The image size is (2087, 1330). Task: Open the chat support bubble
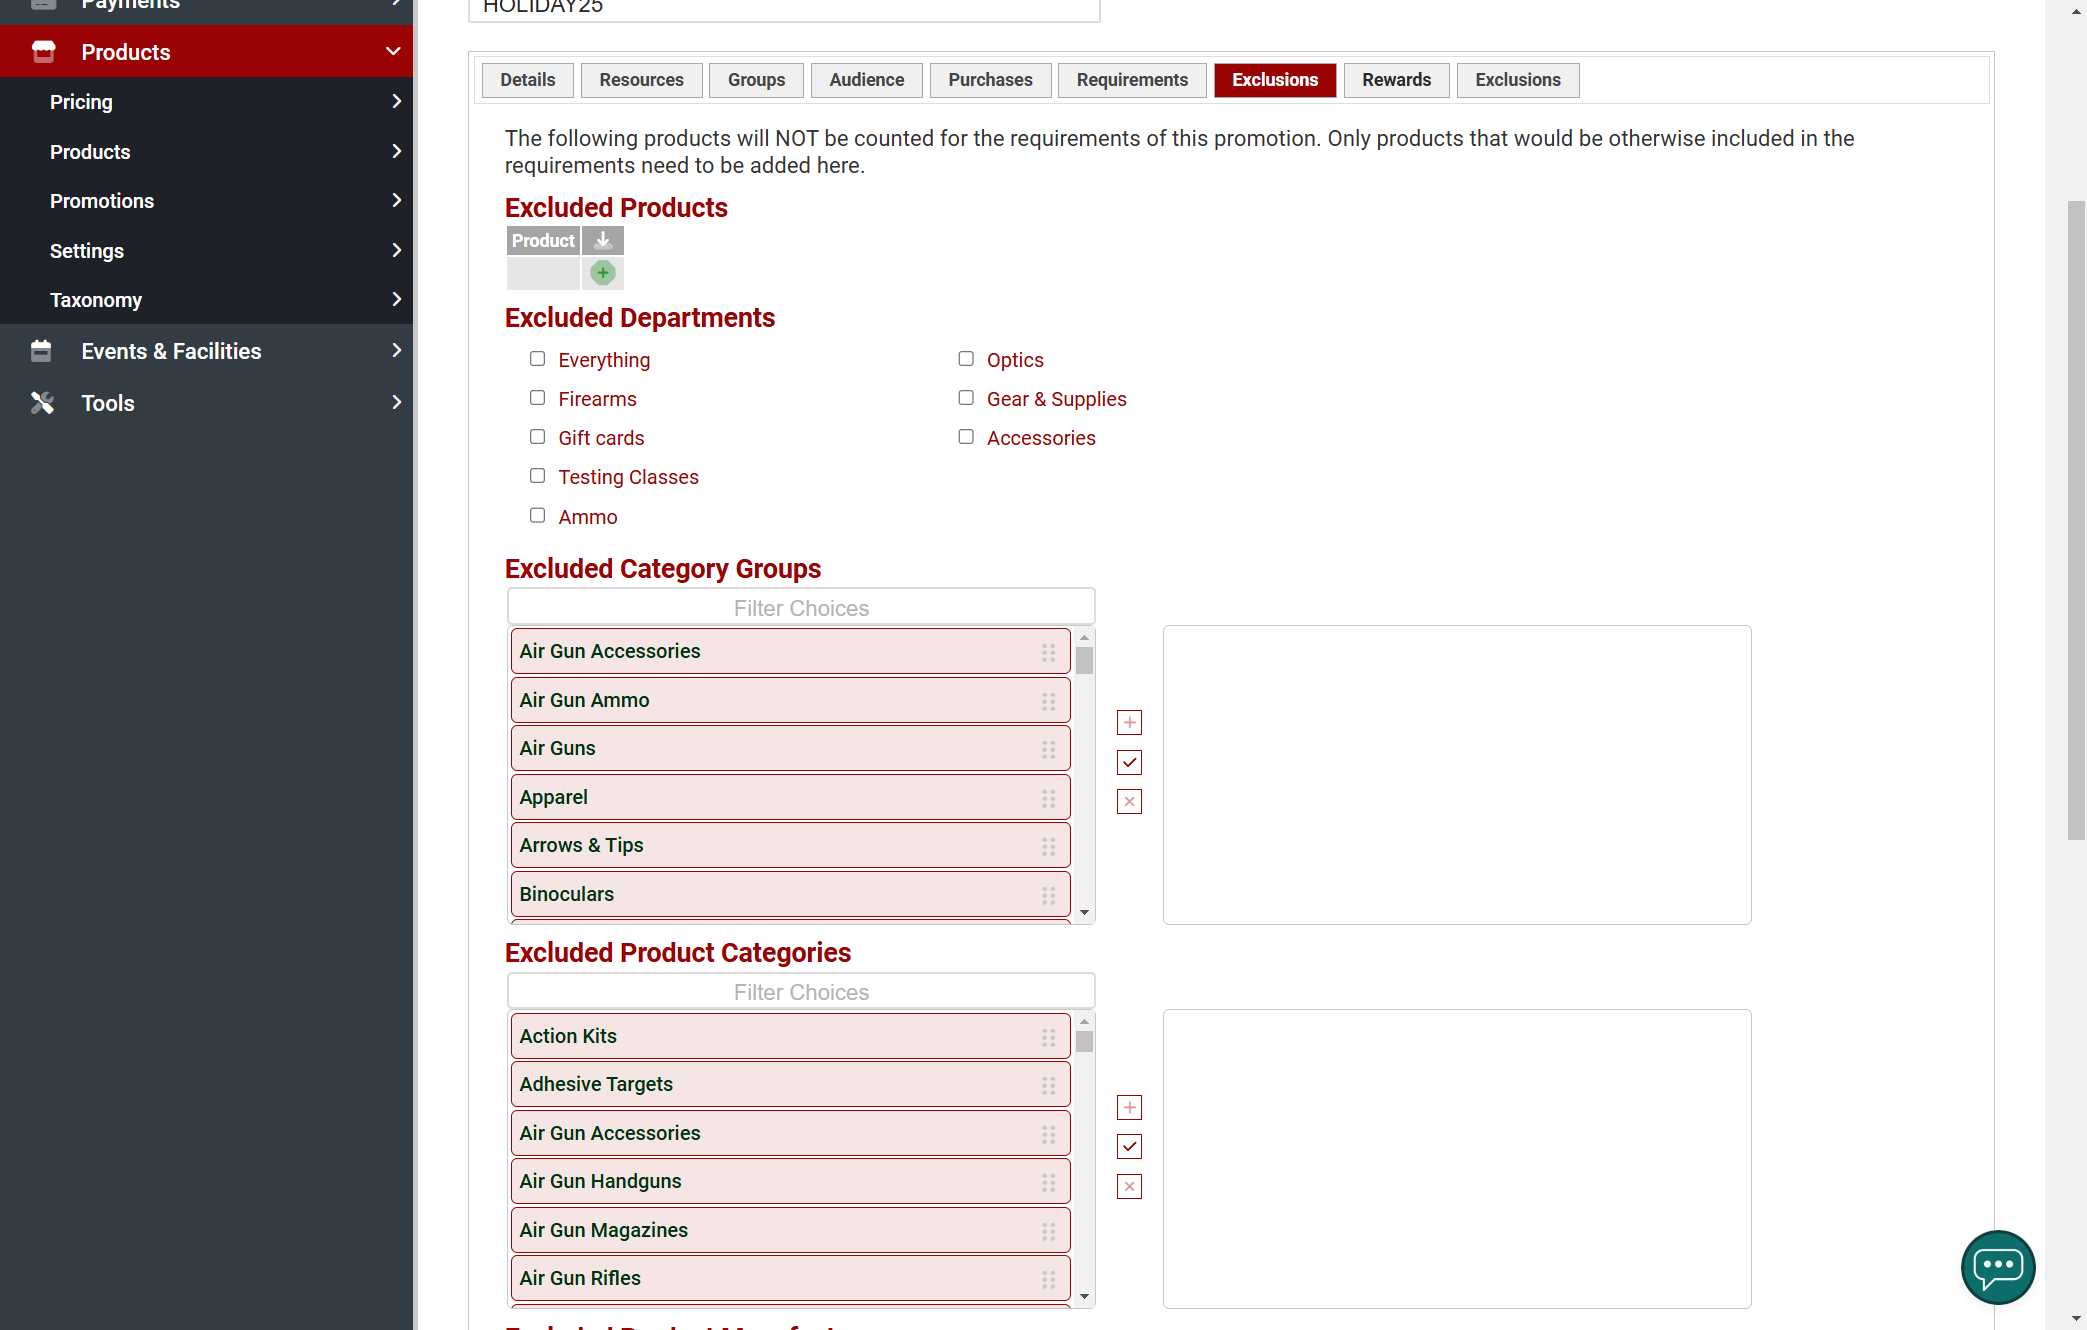coord(1998,1267)
